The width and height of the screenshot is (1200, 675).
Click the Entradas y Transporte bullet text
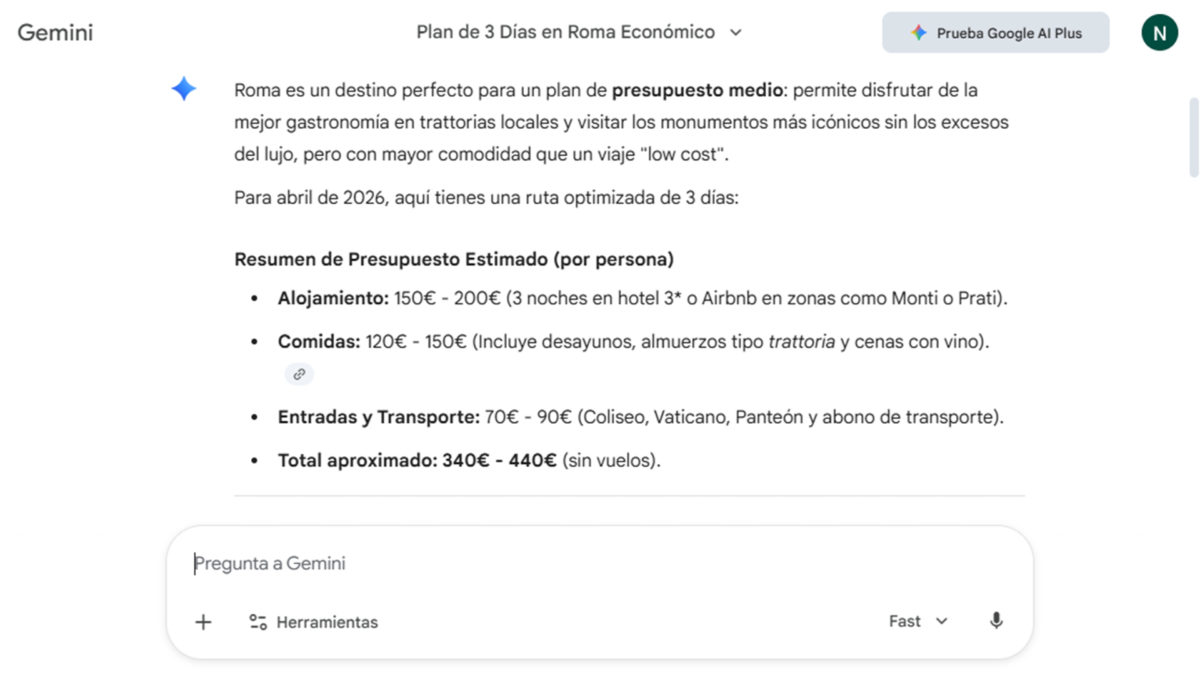pyautogui.click(x=641, y=417)
